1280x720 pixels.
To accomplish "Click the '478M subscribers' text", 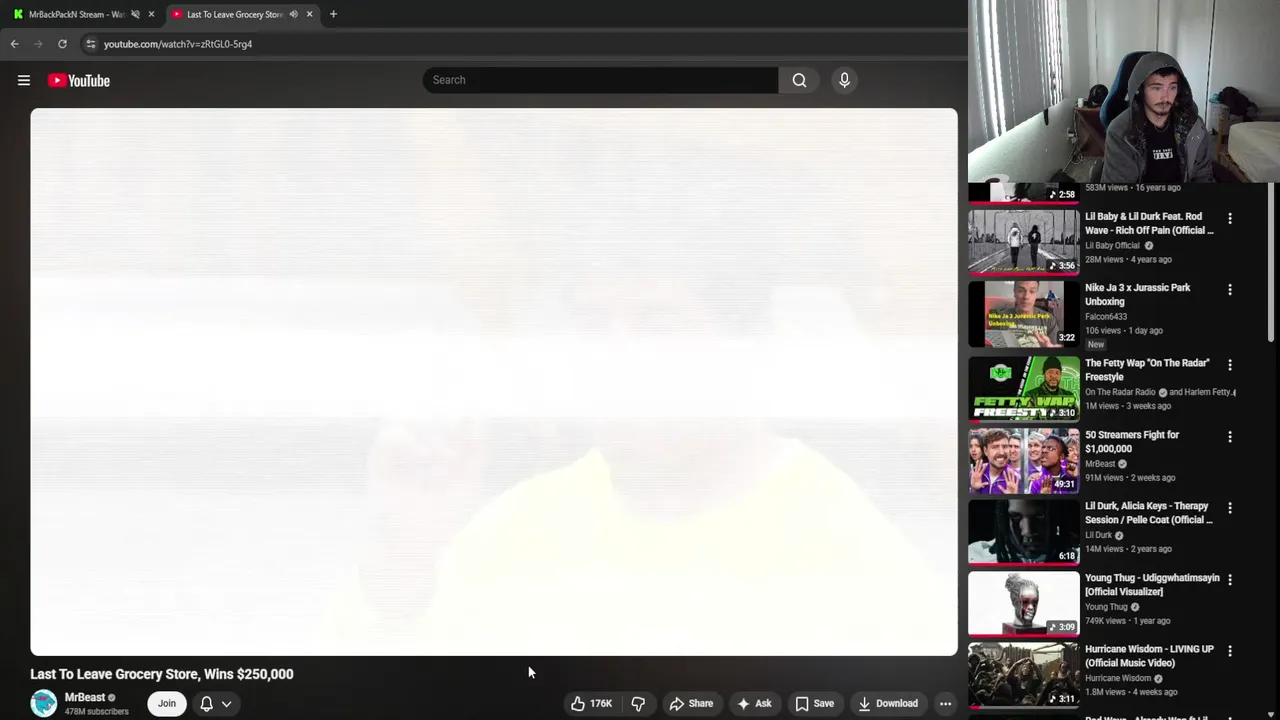I will coord(97,712).
